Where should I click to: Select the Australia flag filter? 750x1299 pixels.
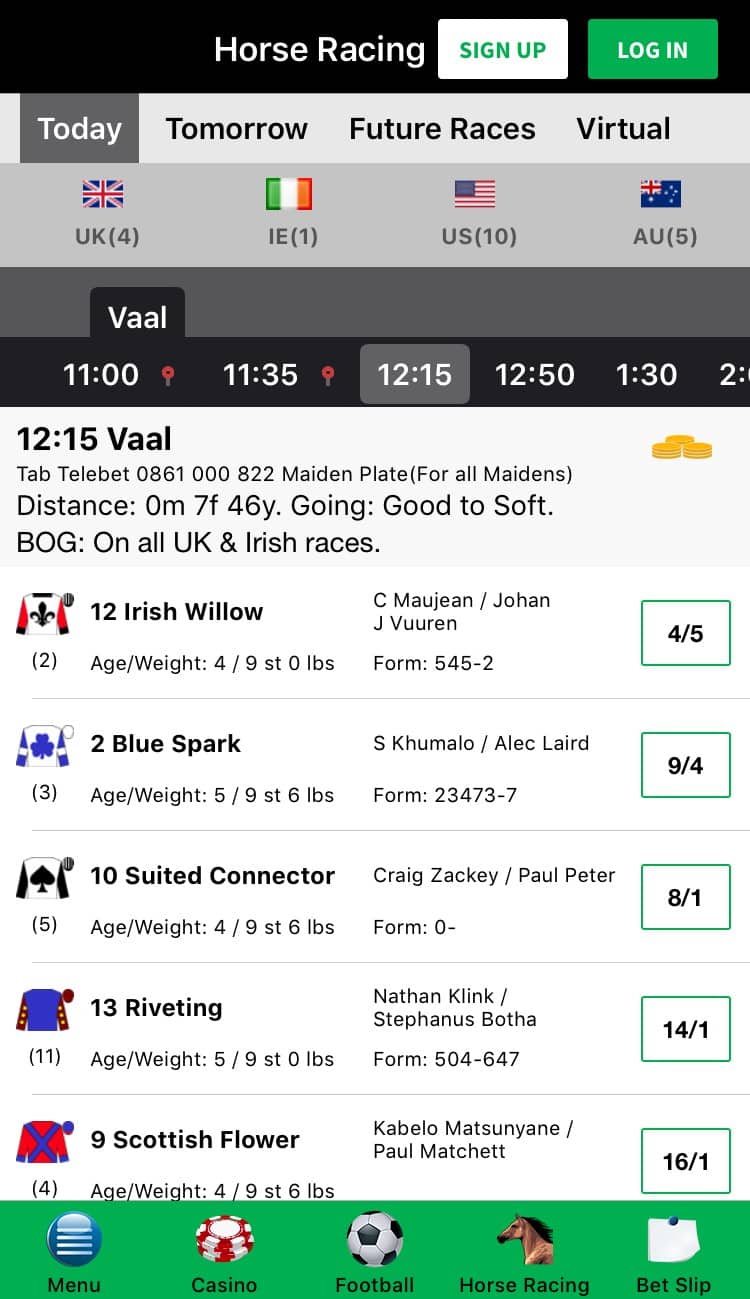[x=661, y=193]
